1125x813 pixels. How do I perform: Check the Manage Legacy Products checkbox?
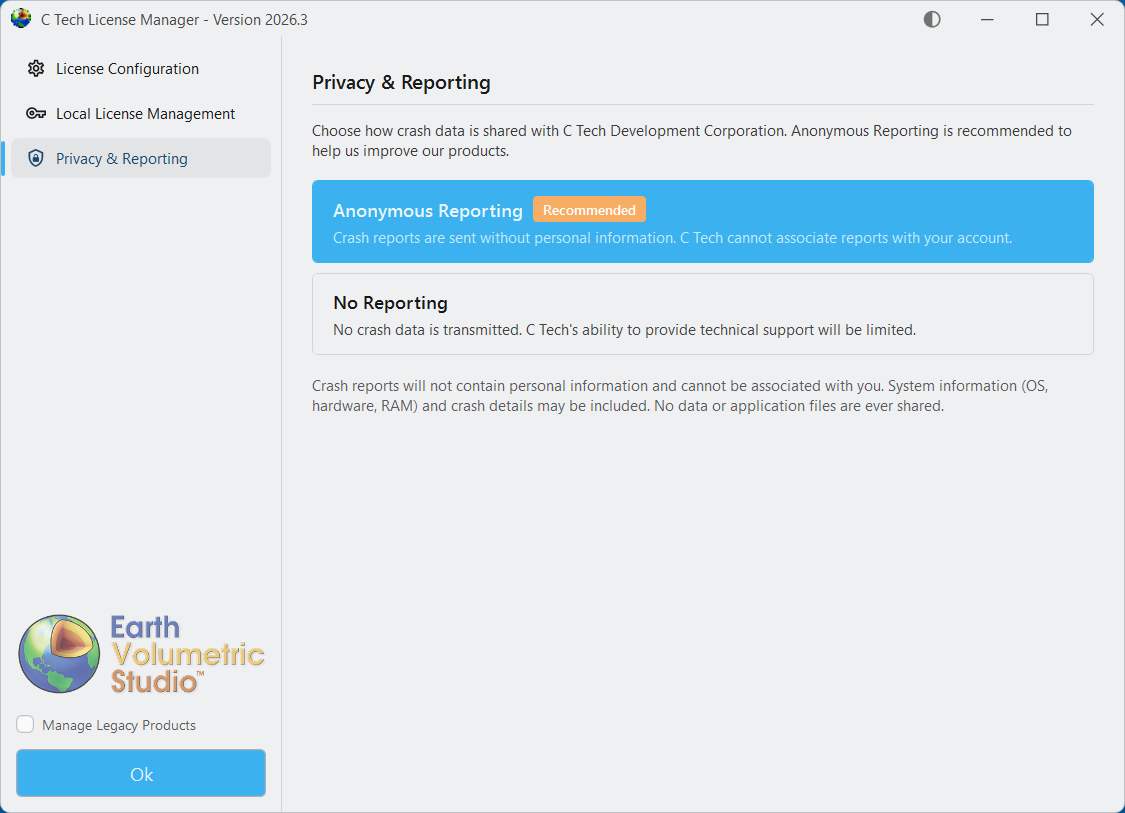click(x=24, y=724)
